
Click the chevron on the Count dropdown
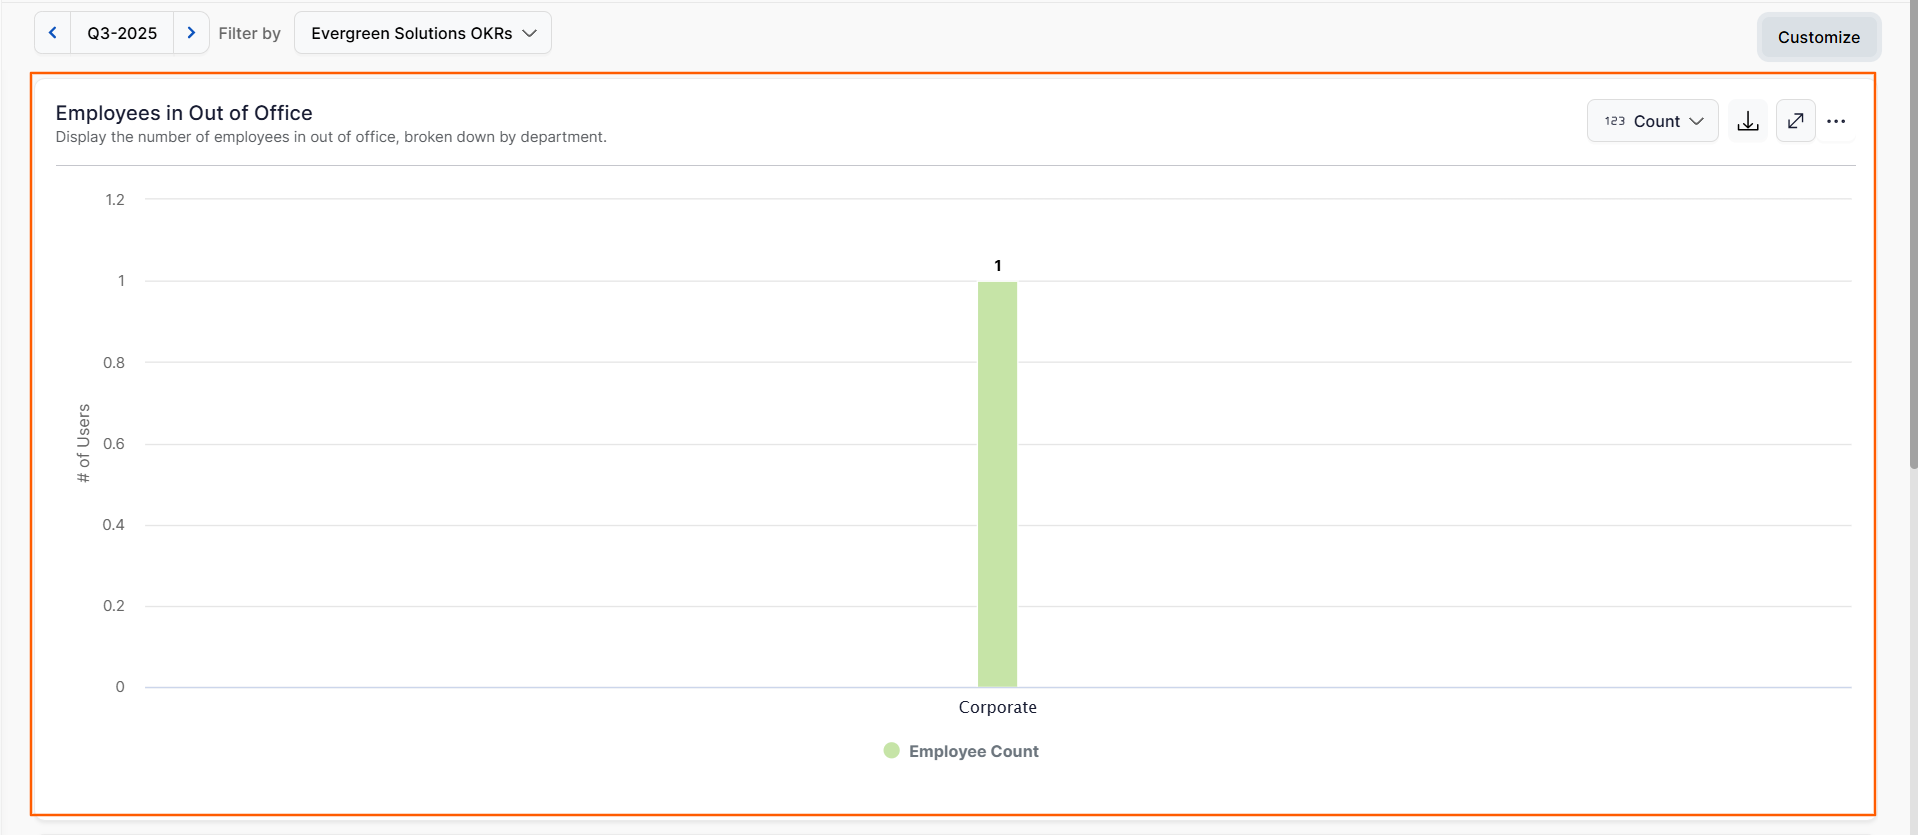pos(1697,121)
